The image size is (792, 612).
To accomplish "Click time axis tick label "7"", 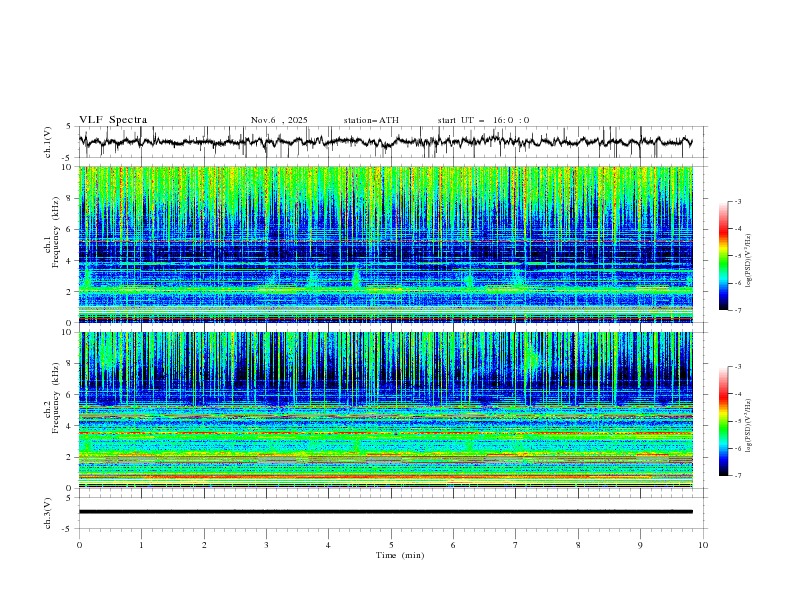I will pos(516,545).
